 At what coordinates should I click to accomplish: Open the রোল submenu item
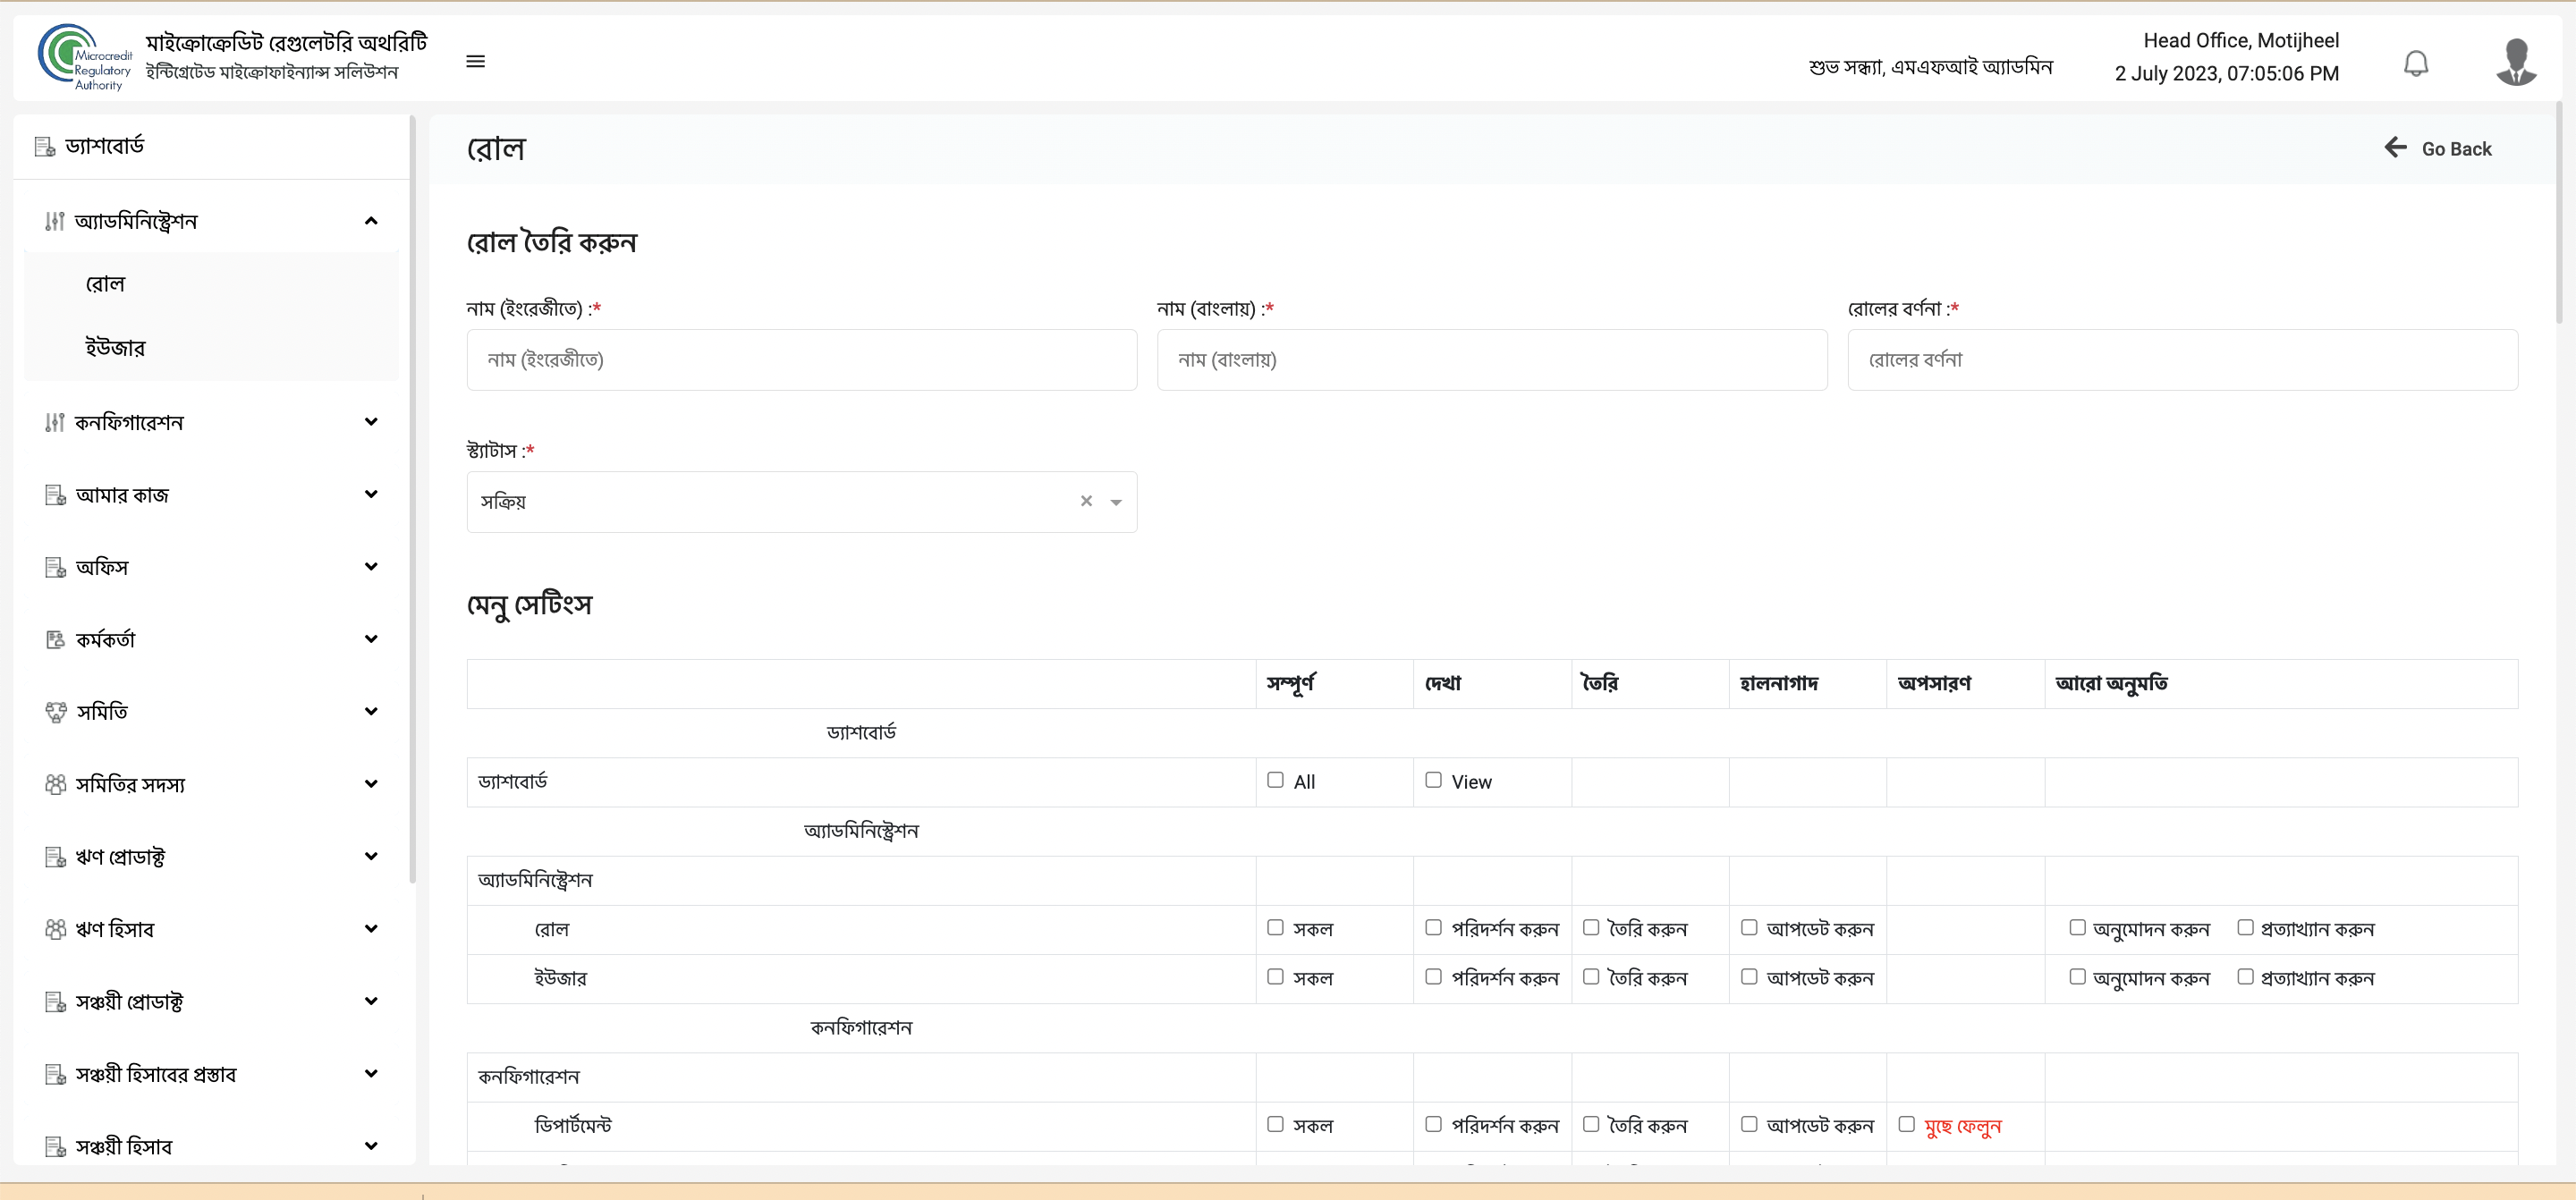coord(211,284)
